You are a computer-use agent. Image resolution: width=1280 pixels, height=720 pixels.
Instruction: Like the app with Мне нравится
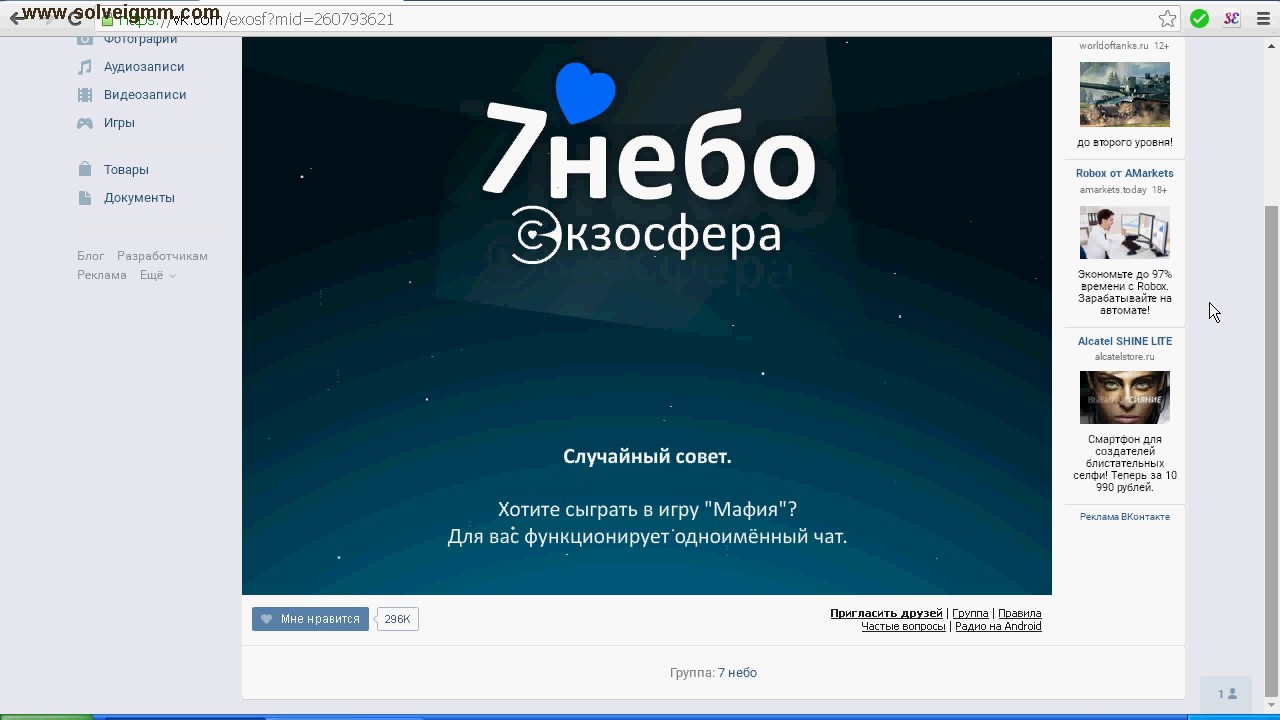(310, 619)
